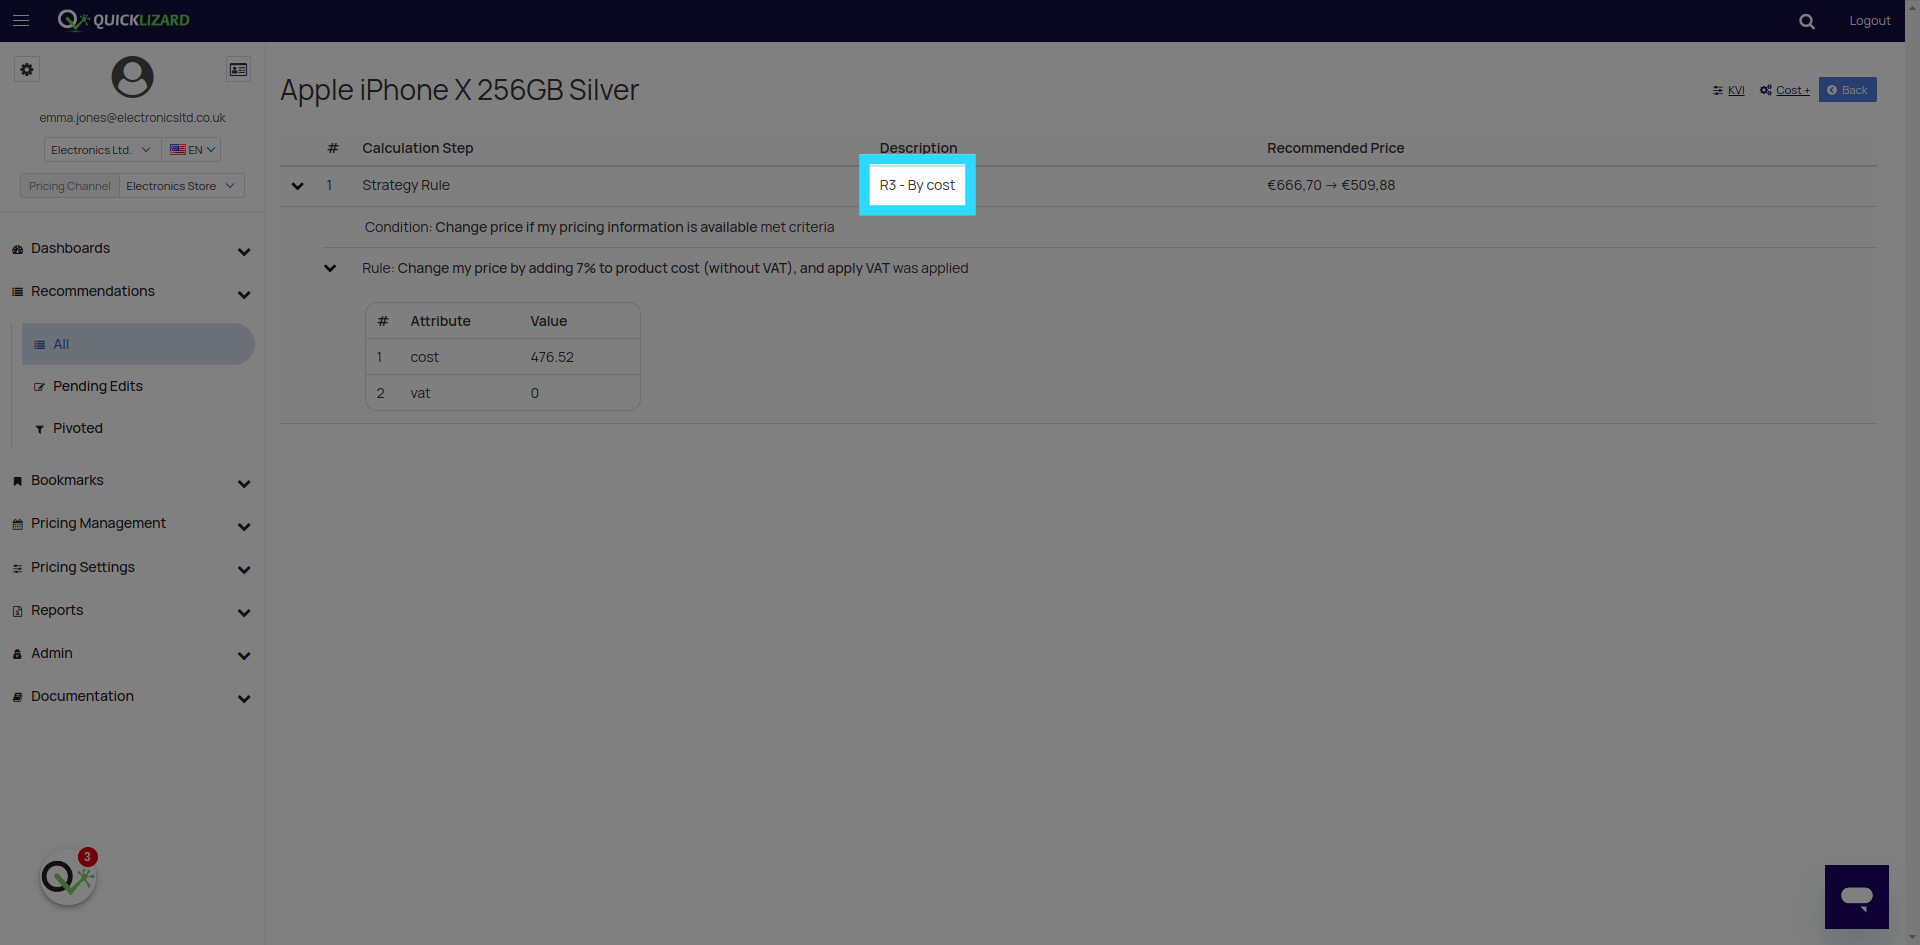Click the Dashboards gauge icon
1920x945 pixels.
pyautogui.click(x=17, y=249)
